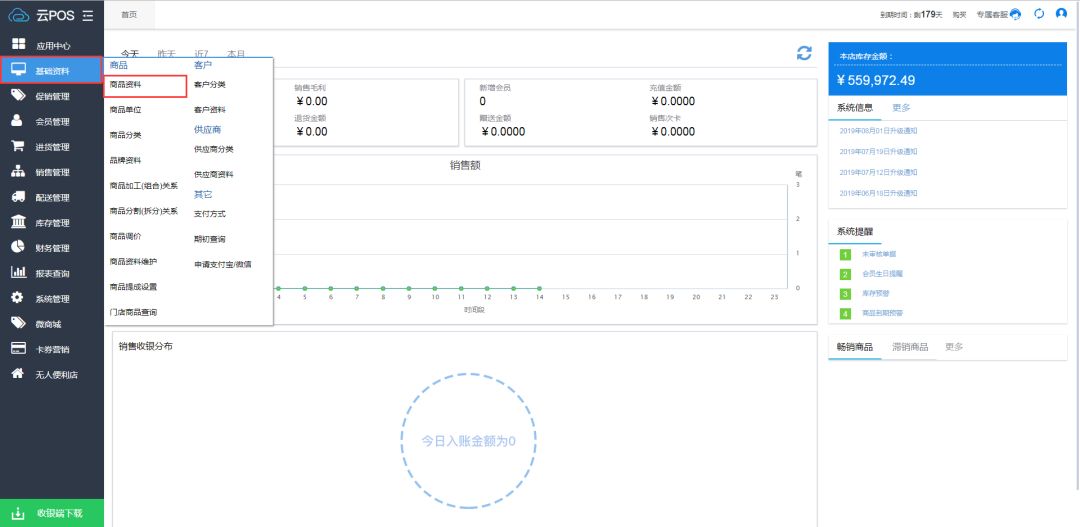Click 会员生日提醒 link
The height and width of the screenshot is (527, 1080).
[882, 274]
